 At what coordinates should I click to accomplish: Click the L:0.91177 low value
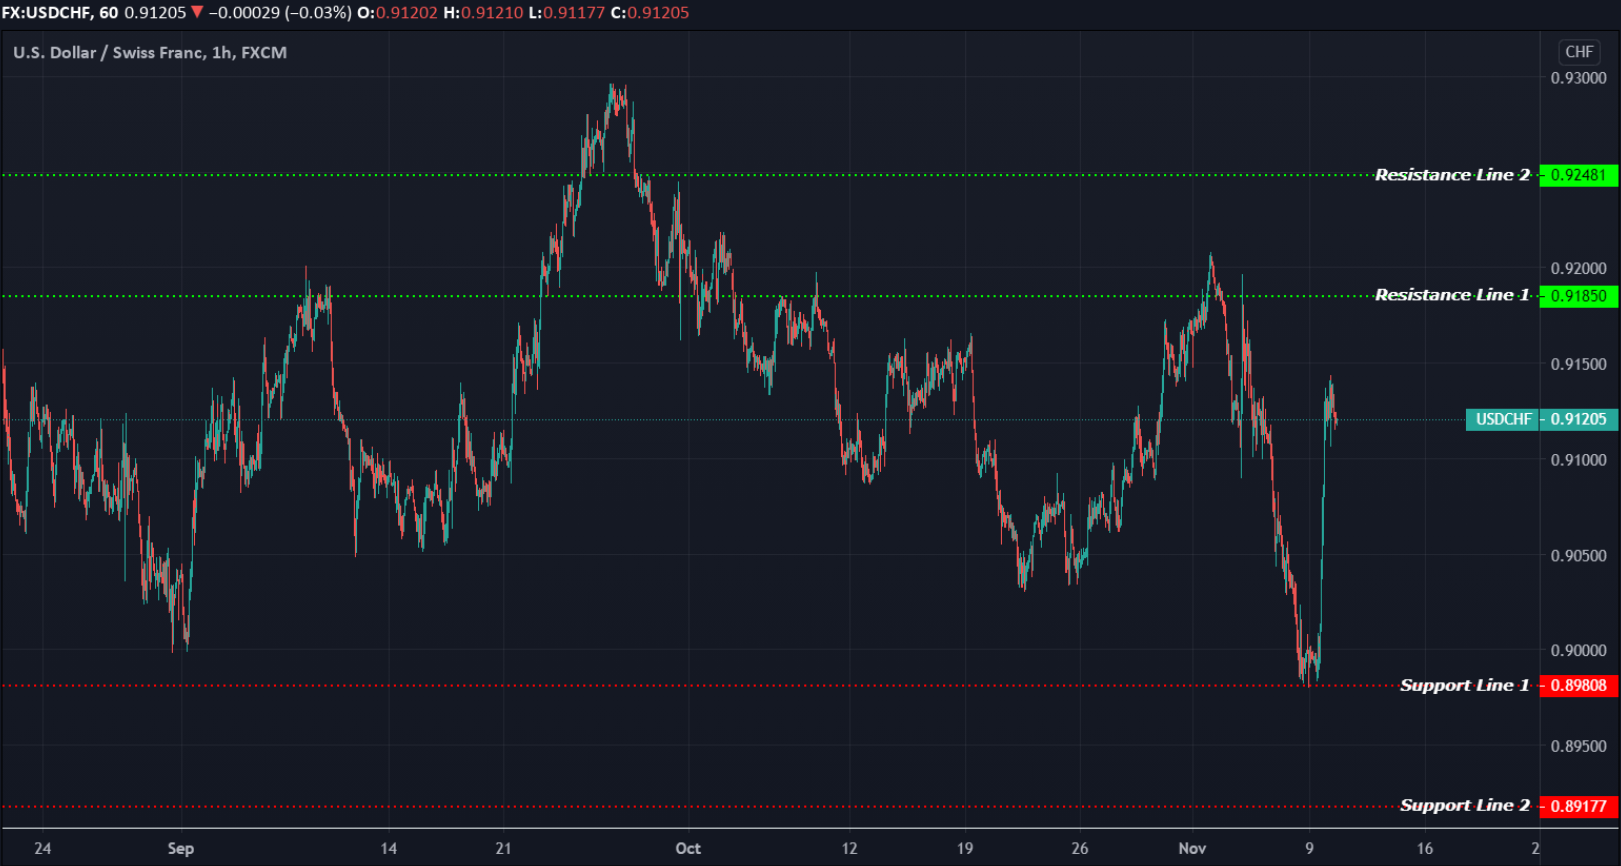567,13
